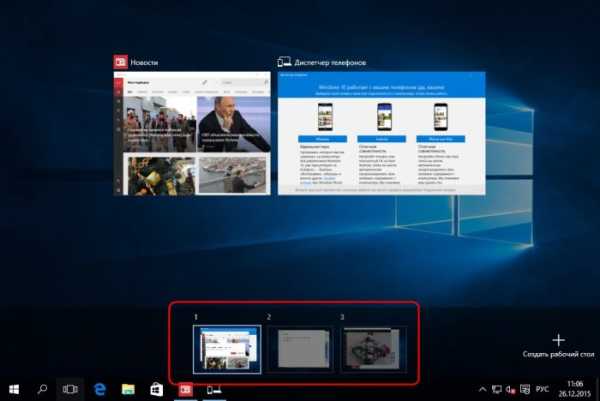Open the volume control in system tray

point(509,388)
